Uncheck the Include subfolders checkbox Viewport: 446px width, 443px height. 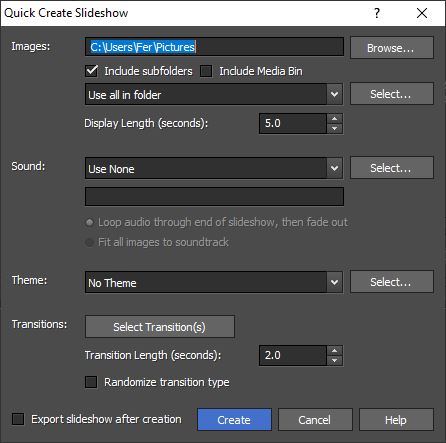tap(91, 71)
